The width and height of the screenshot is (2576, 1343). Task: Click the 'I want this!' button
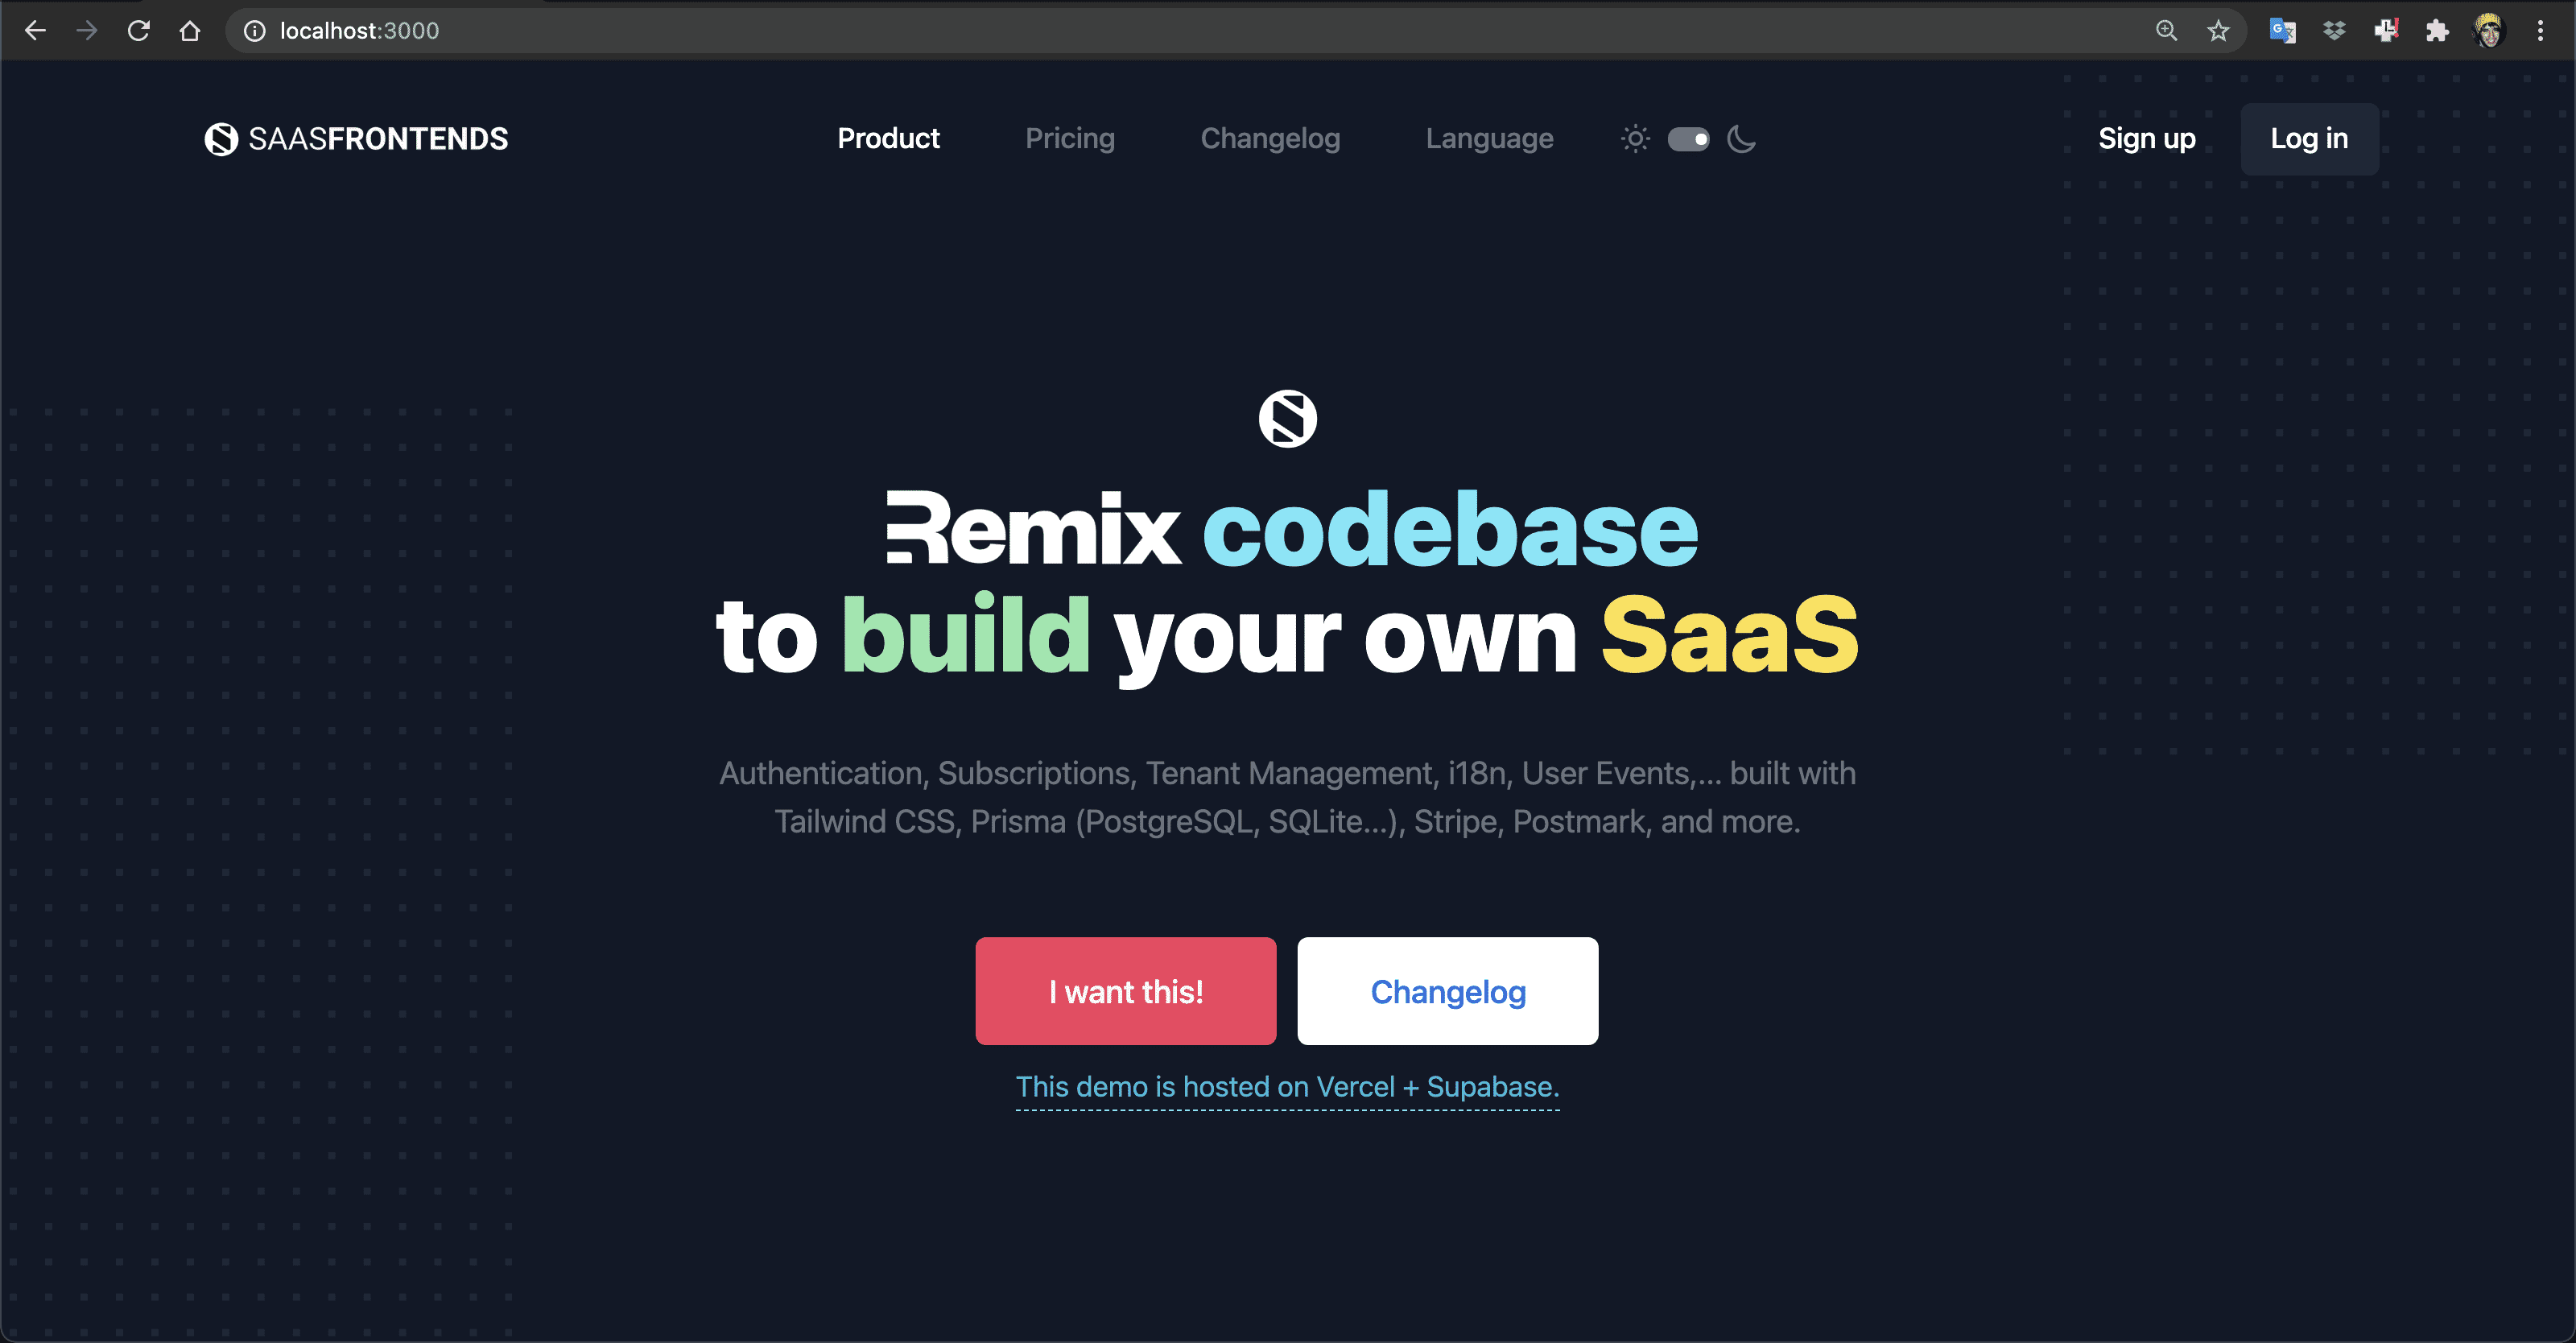tap(1126, 990)
